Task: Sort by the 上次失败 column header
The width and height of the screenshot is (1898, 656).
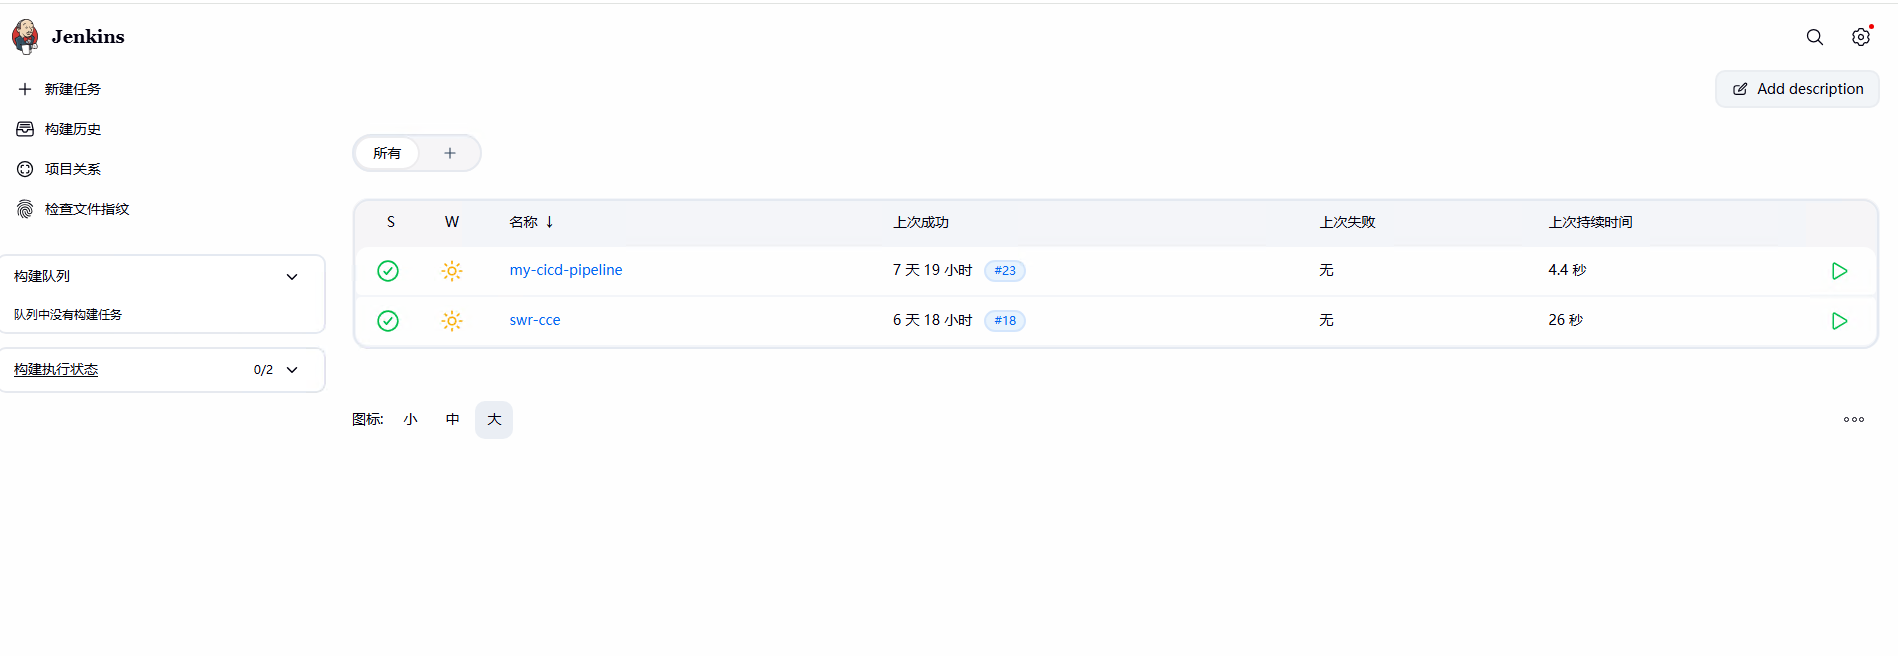Action: tap(1347, 222)
